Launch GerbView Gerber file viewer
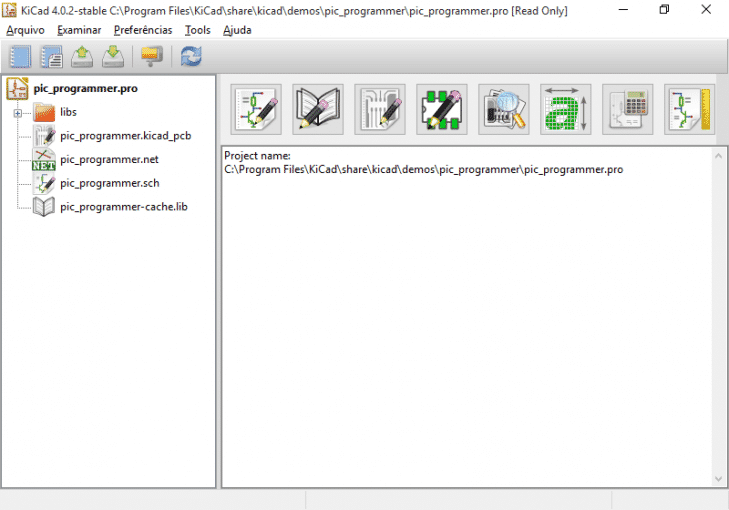Screen dimensions: 729x510 (504, 109)
